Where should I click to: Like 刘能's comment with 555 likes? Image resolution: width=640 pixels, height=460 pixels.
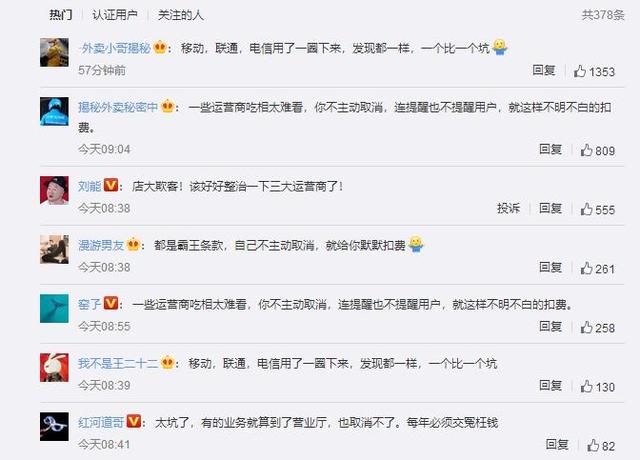coord(587,209)
